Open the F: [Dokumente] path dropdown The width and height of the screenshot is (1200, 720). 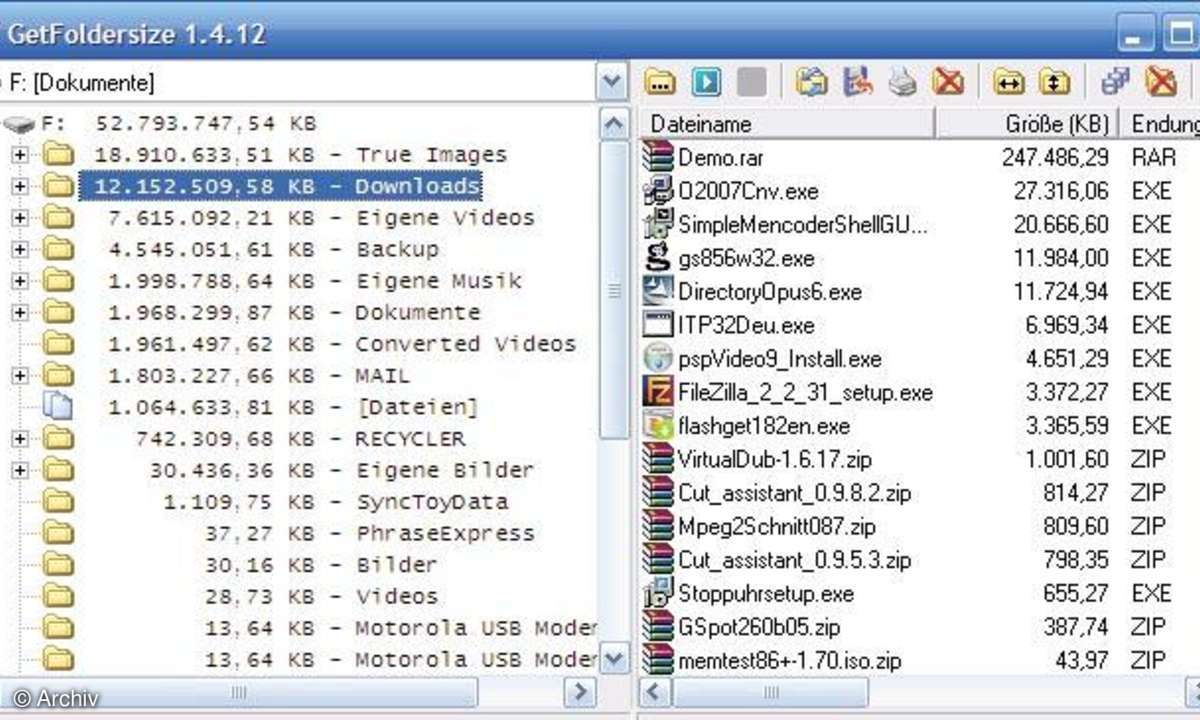pyautogui.click(x=611, y=82)
